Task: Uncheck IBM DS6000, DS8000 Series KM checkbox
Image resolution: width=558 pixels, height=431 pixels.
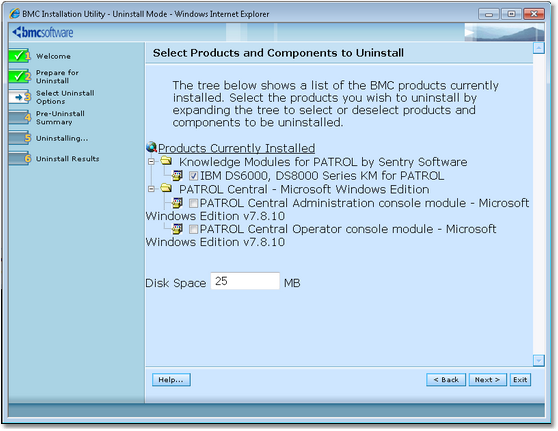Action: click(x=193, y=176)
